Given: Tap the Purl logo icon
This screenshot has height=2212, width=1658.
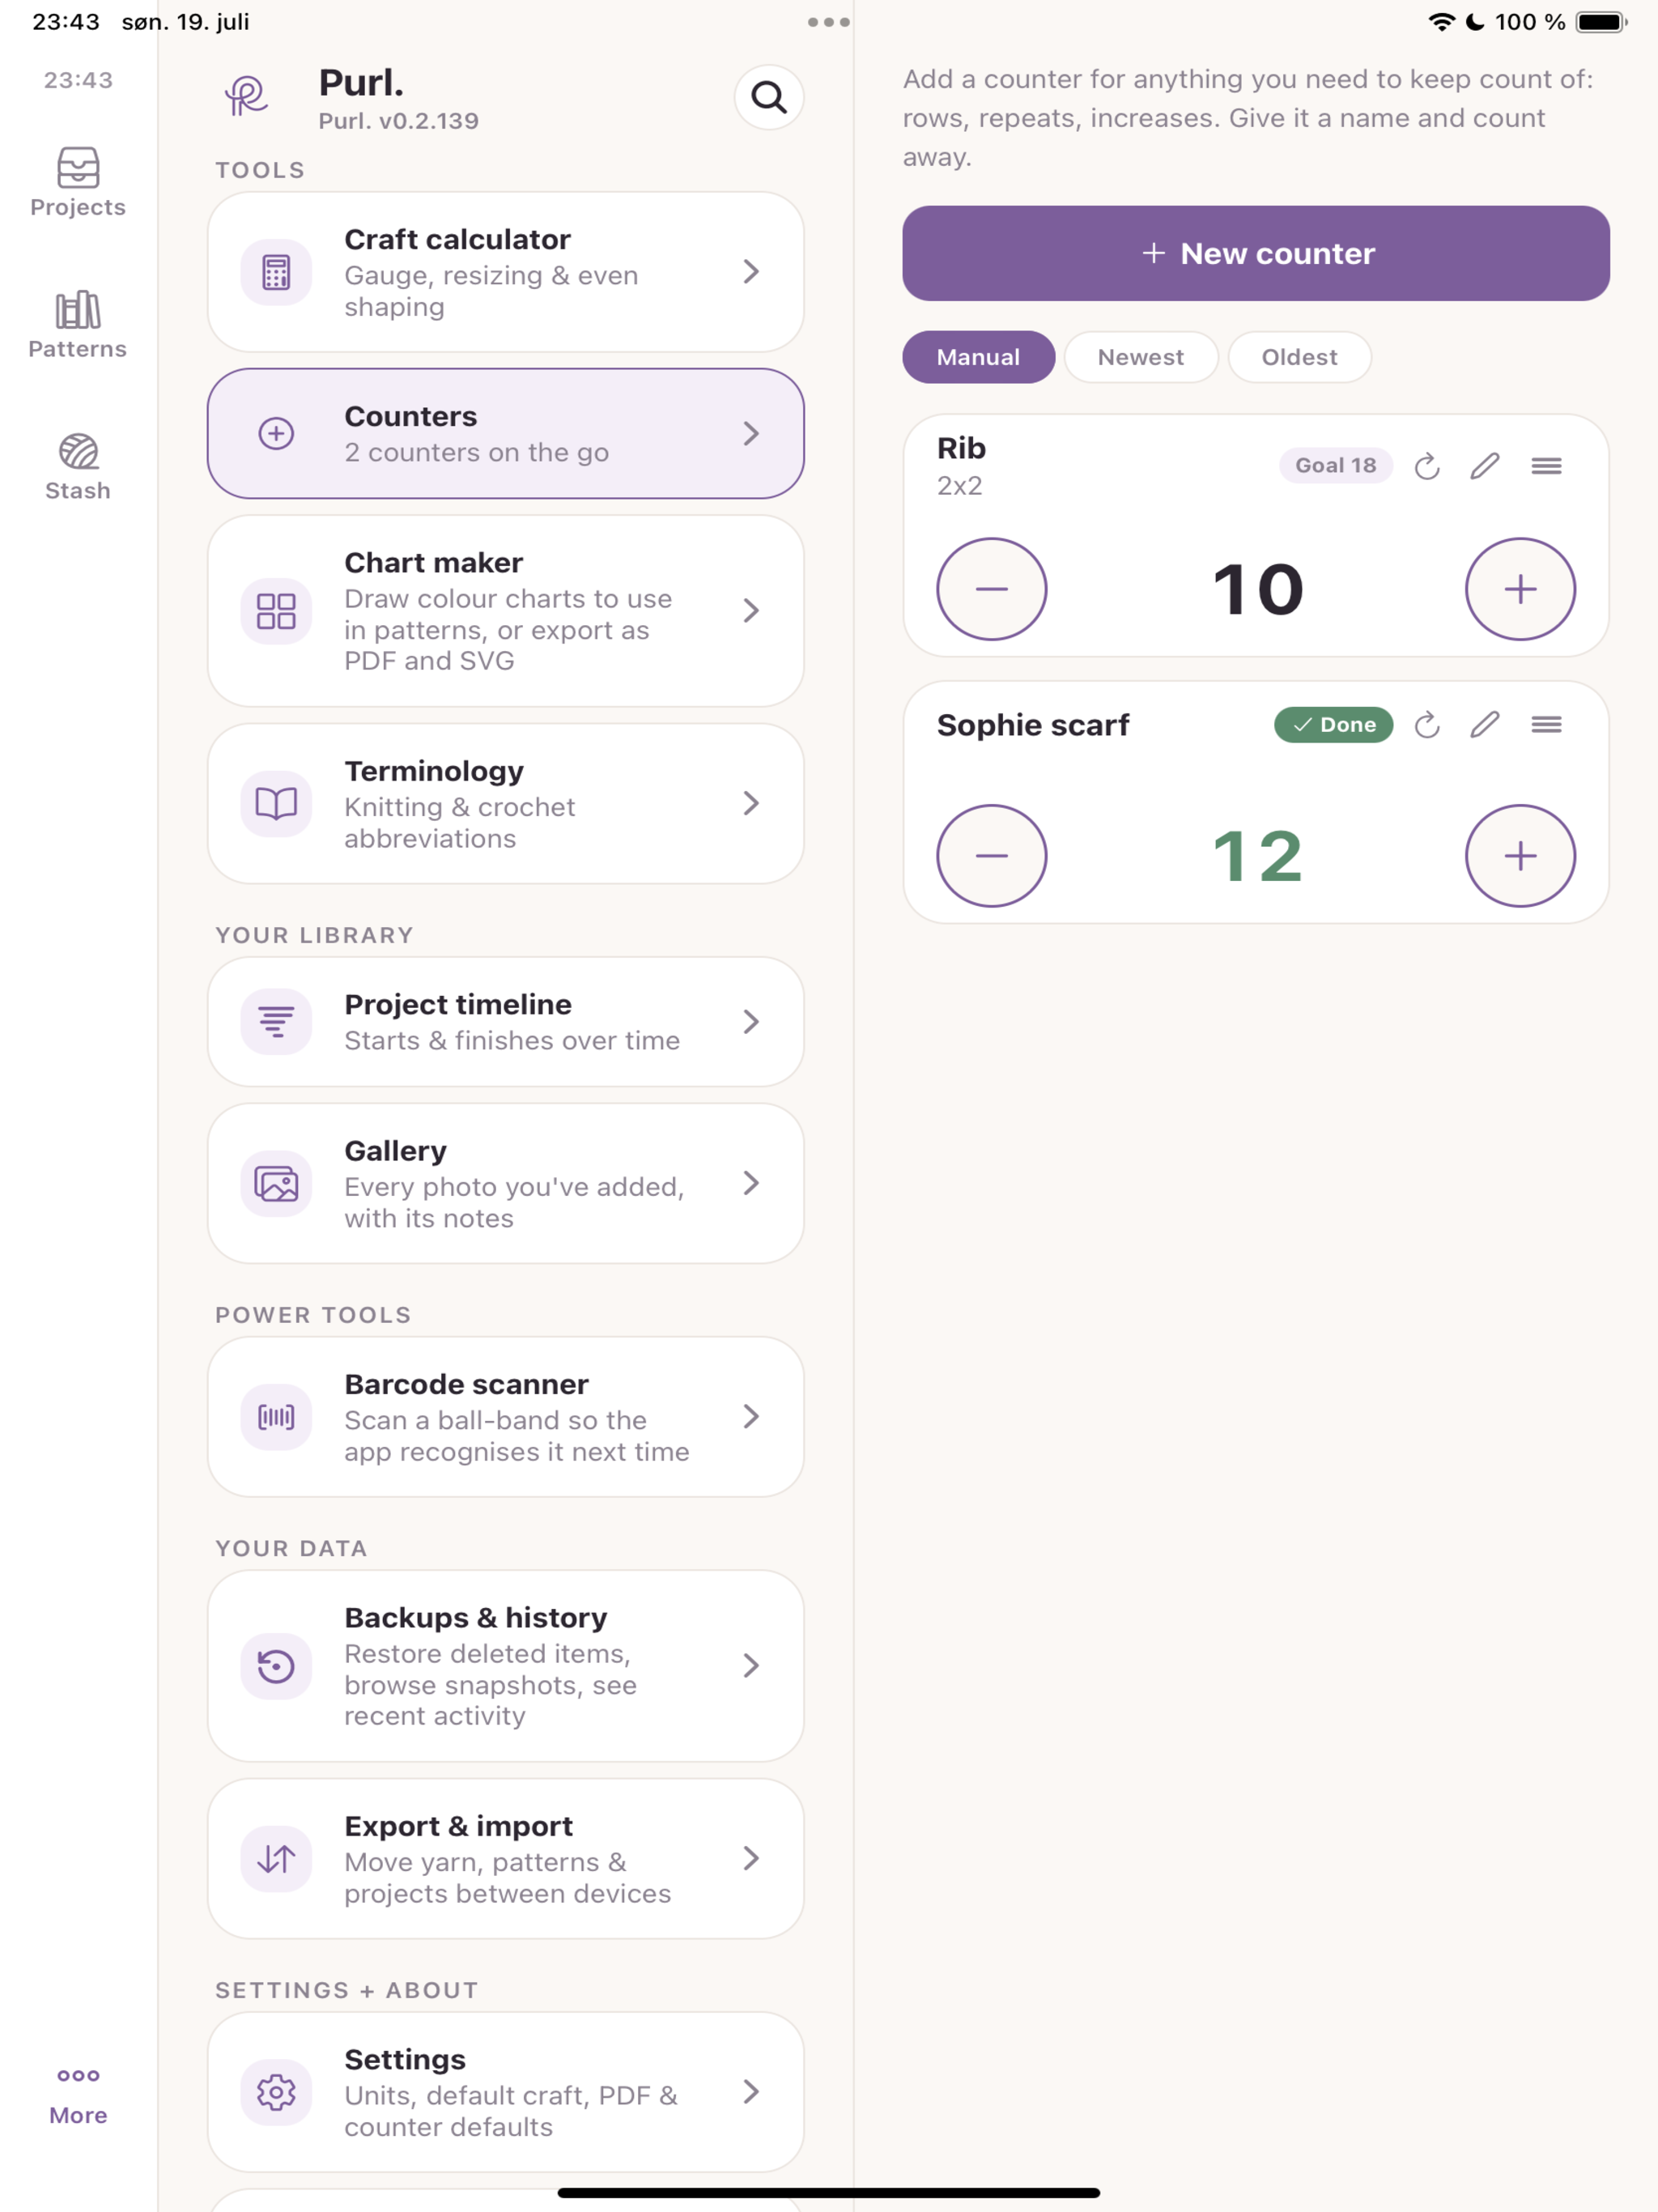Looking at the screenshot, I should pyautogui.click(x=246, y=96).
